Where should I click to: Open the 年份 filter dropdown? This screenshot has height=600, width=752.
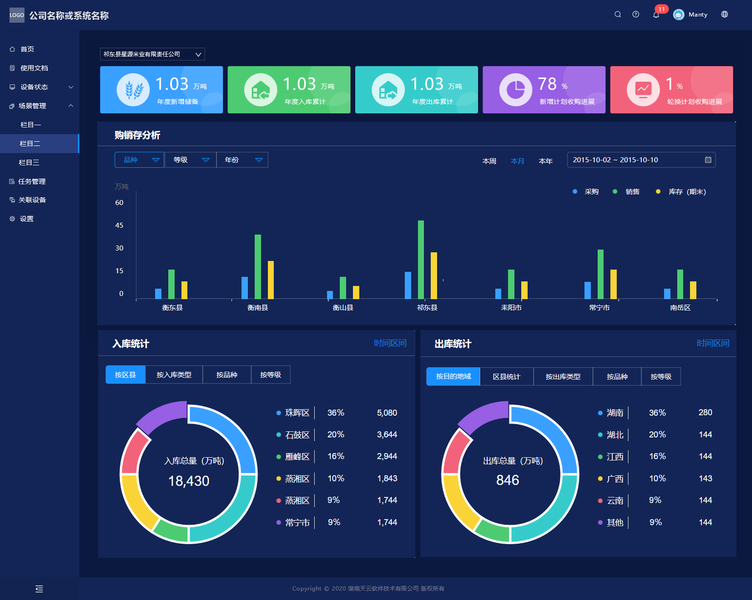[x=243, y=160]
